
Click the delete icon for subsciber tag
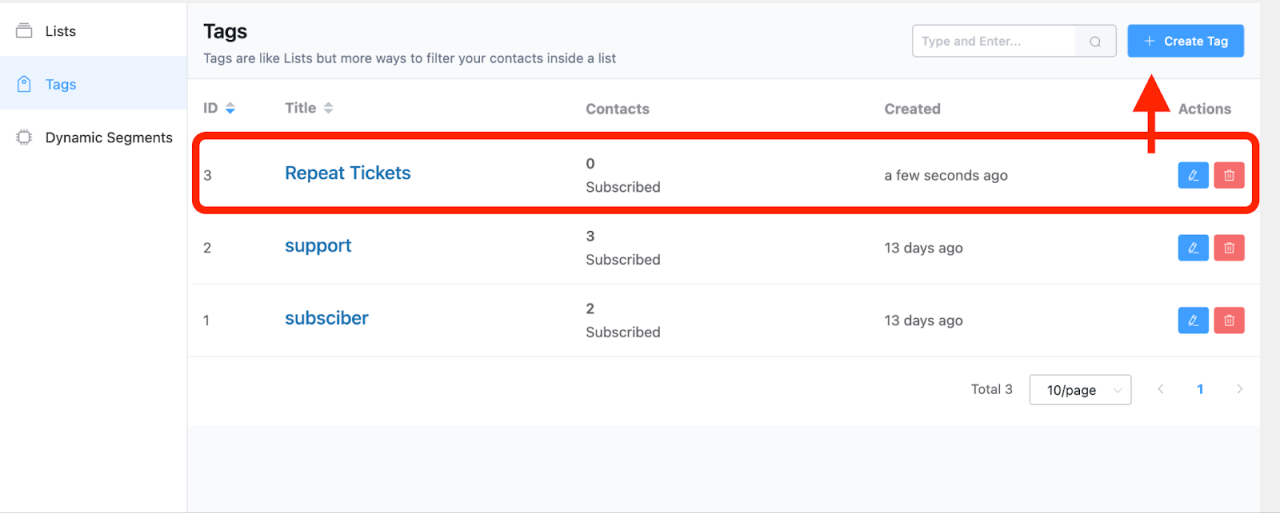pyautogui.click(x=1229, y=320)
